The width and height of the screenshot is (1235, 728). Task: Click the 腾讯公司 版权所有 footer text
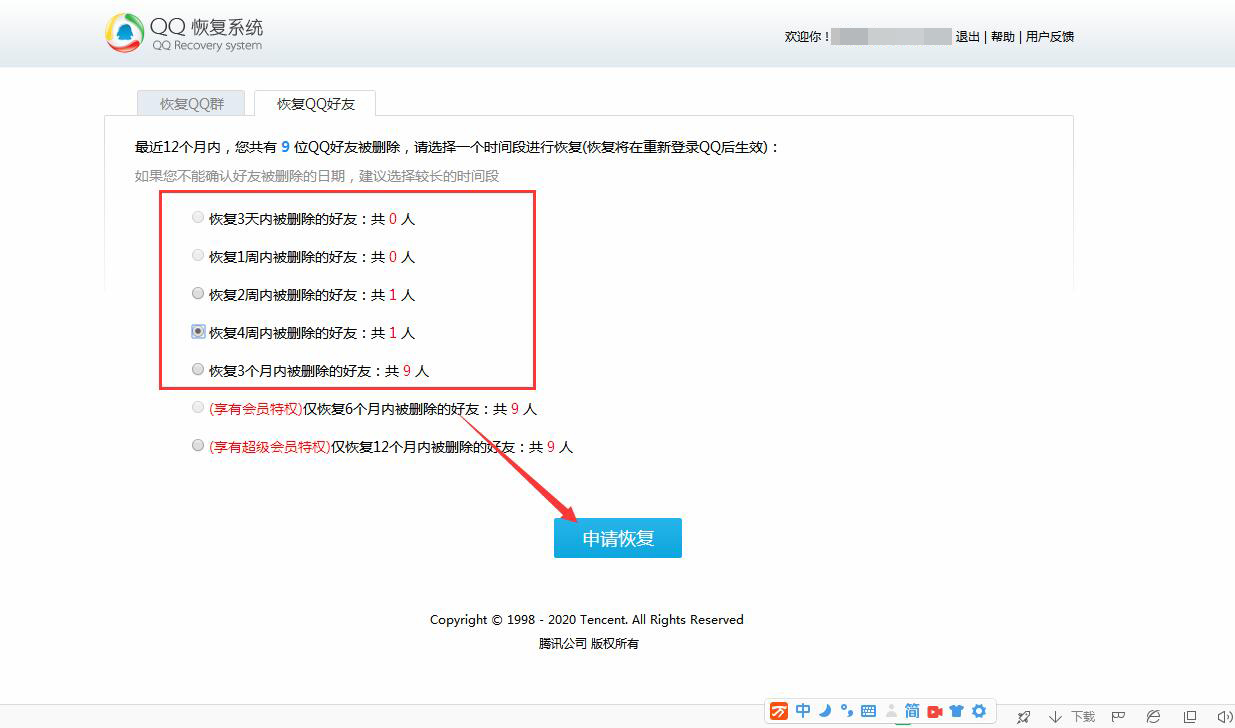(x=589, y=644)
